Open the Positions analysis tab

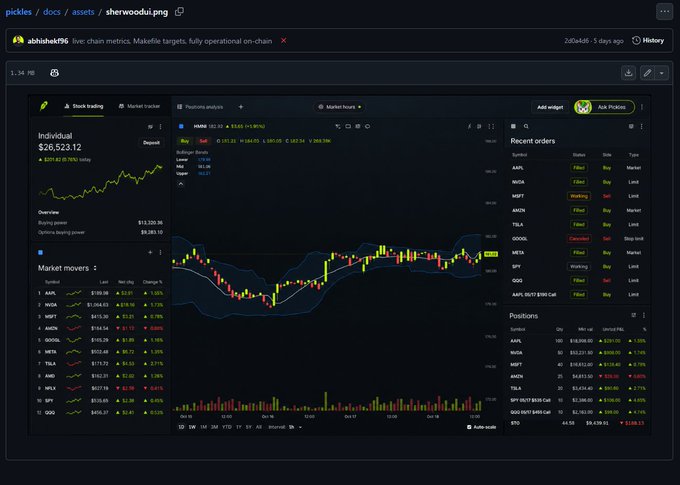tap(200, 107)
